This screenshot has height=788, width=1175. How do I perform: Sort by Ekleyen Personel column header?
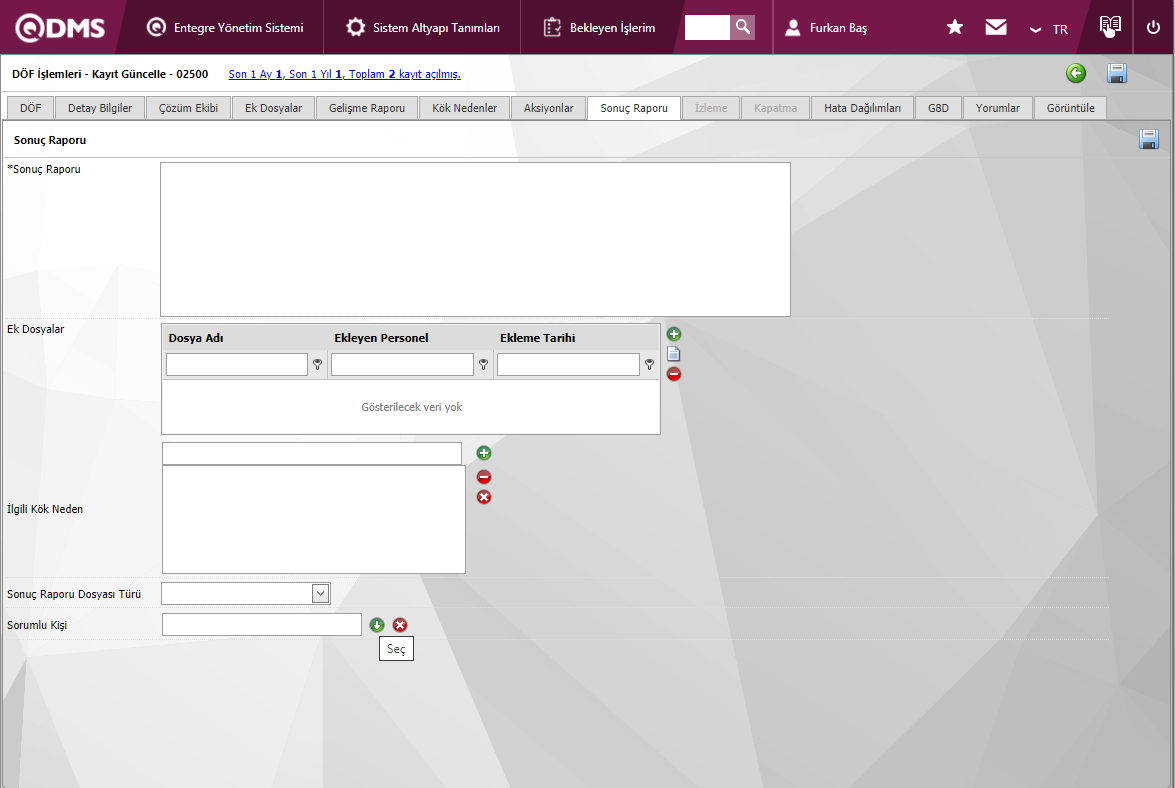(381, 338)
